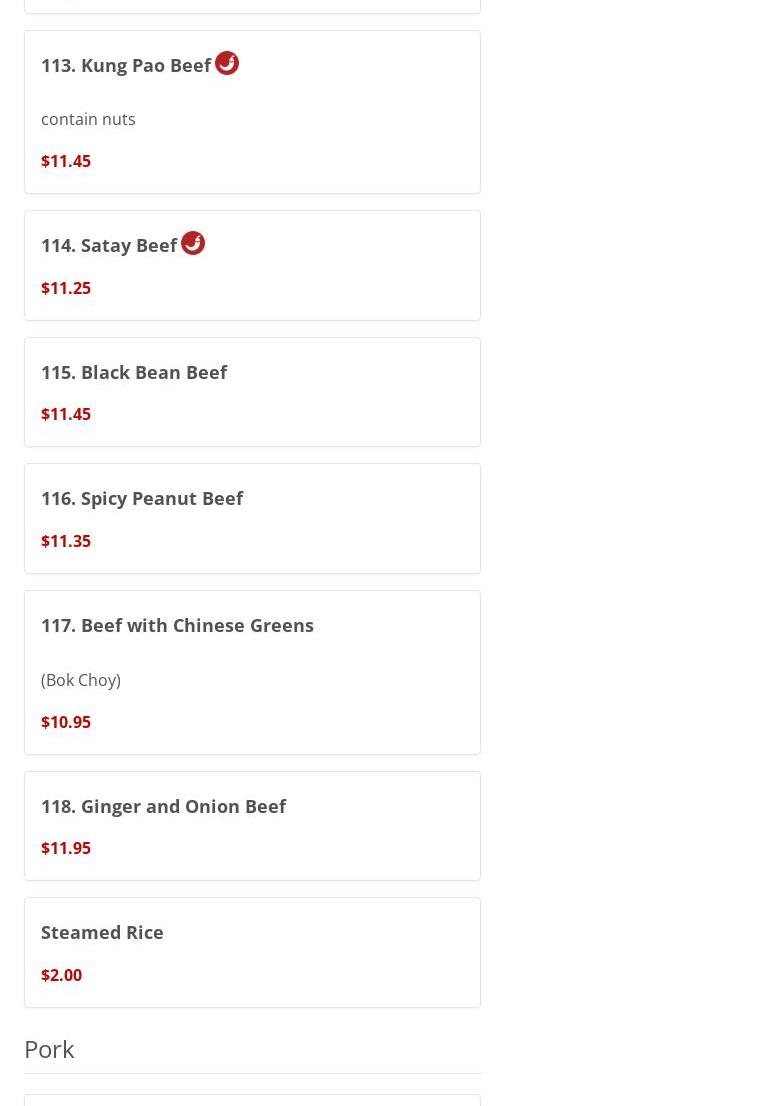Click the $11.25 price under Satay Beef
Viewport: 770px width, 1106px height.
pyautogui.click(x=66, y=288)
